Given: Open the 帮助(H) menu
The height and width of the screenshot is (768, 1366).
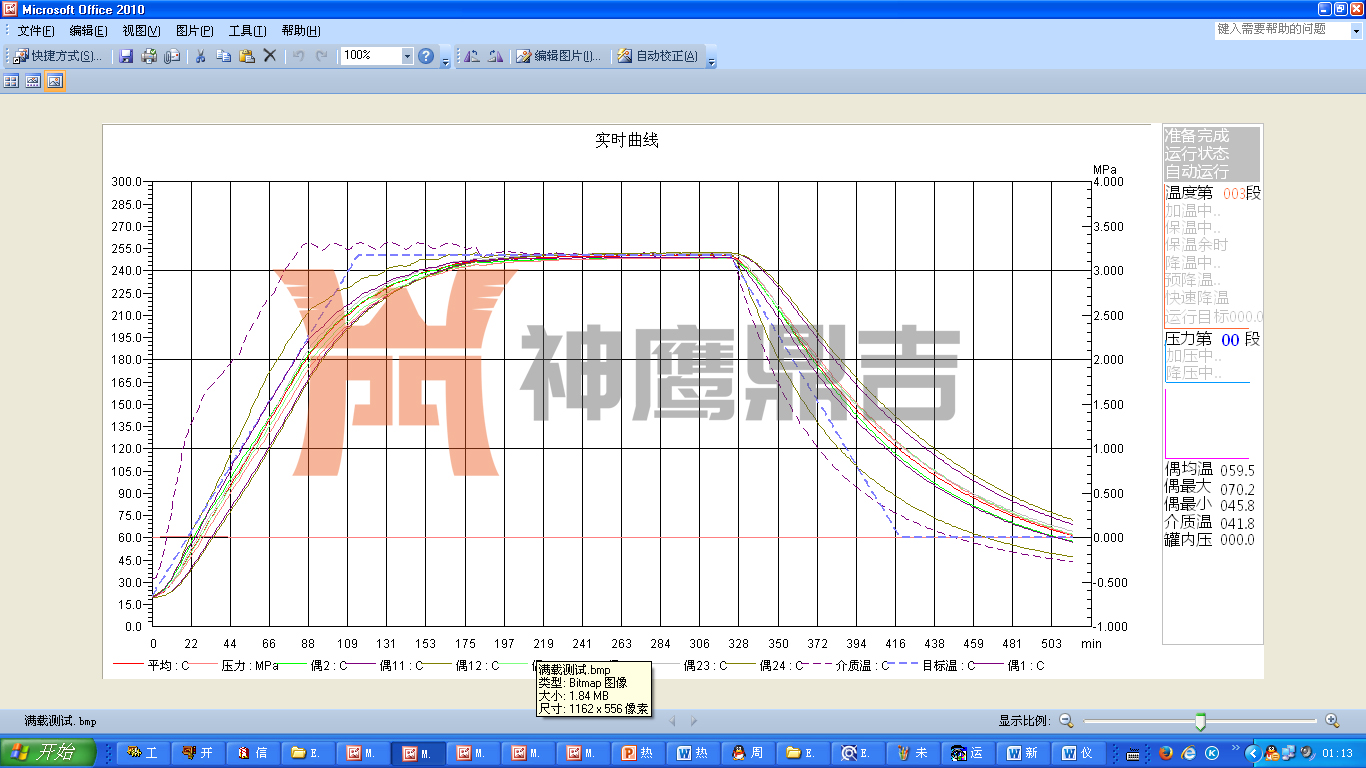Looking at the screenshot, I should pyautogui.click(x=301, y=31).
